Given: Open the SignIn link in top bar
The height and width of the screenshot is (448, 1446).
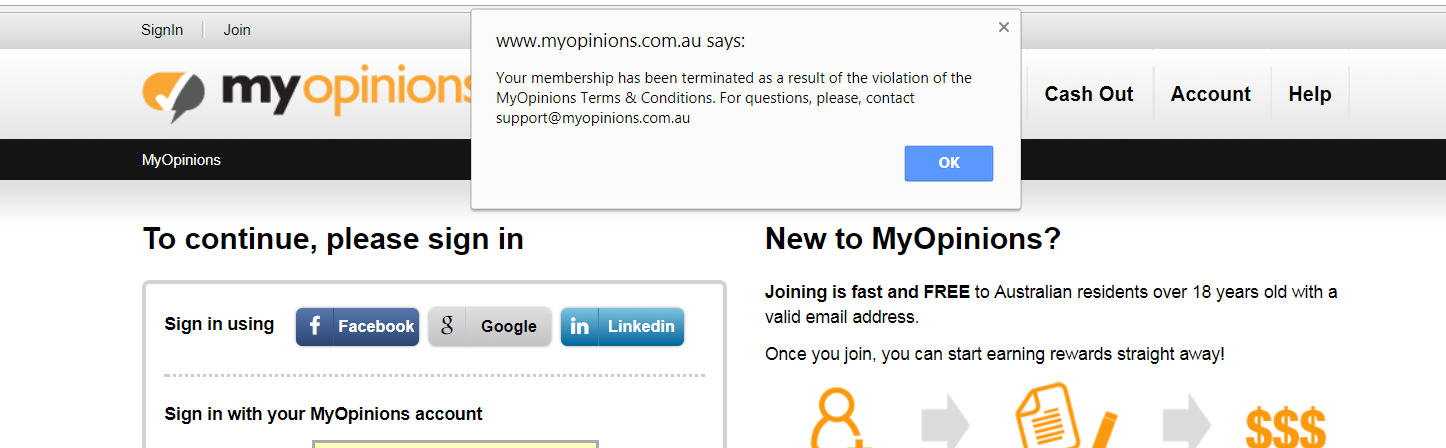Looking at the screenshot, I should point(162,30).
